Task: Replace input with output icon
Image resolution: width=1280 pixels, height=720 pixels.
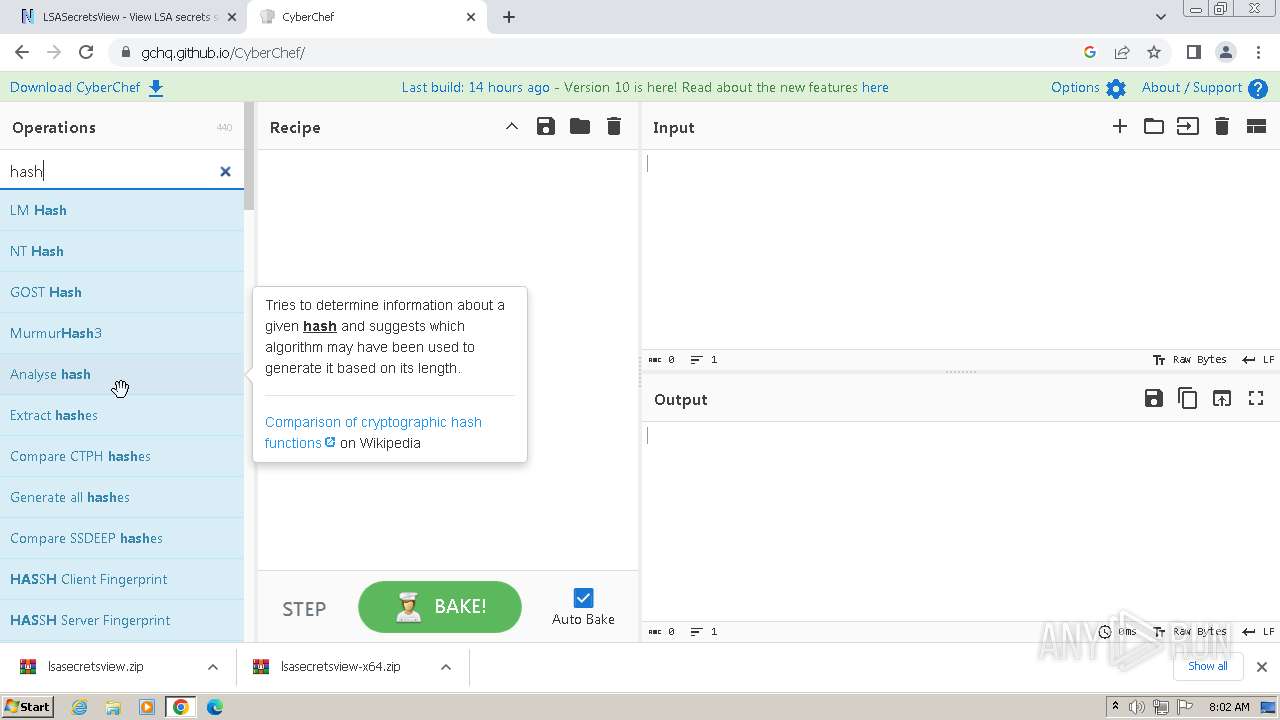Action: coord(1222,398)
